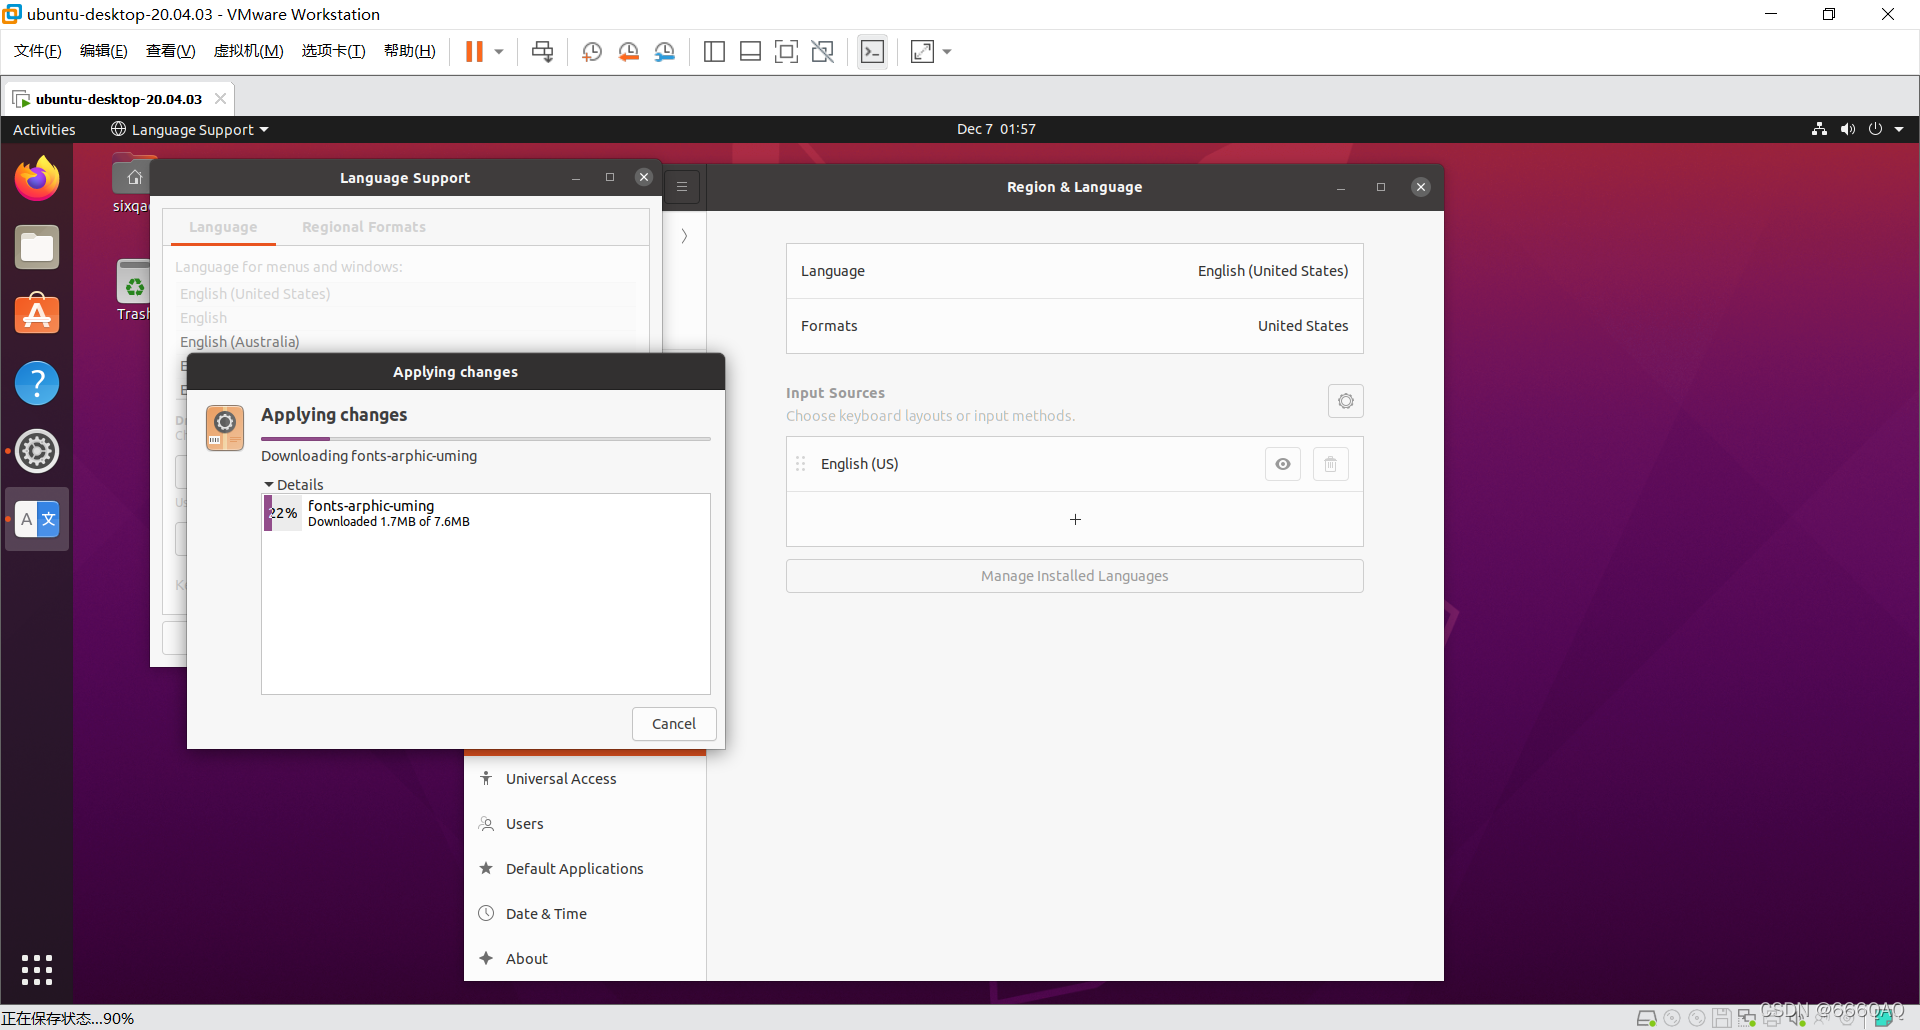1920x1030 pixels.
Task: Click Language Support icon in dock
Action: (x=37, y=519)
